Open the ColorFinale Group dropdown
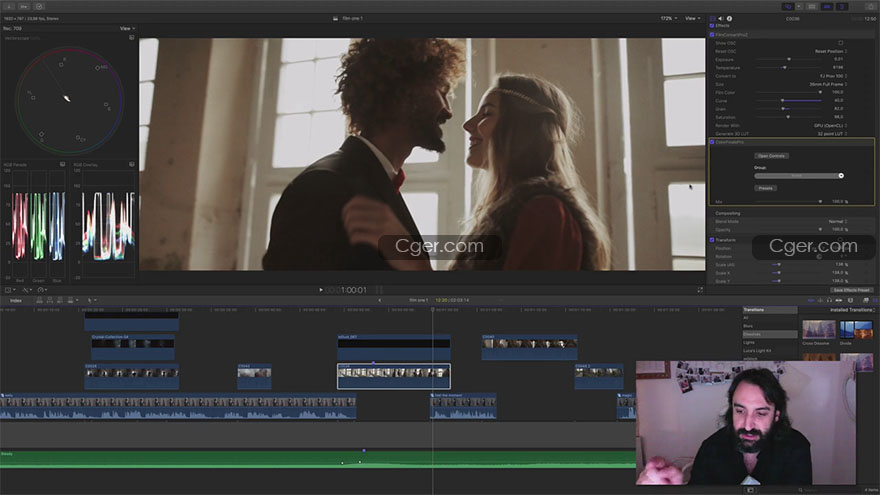This screenshot has width=880, height=495. click(x=799, y=176)
